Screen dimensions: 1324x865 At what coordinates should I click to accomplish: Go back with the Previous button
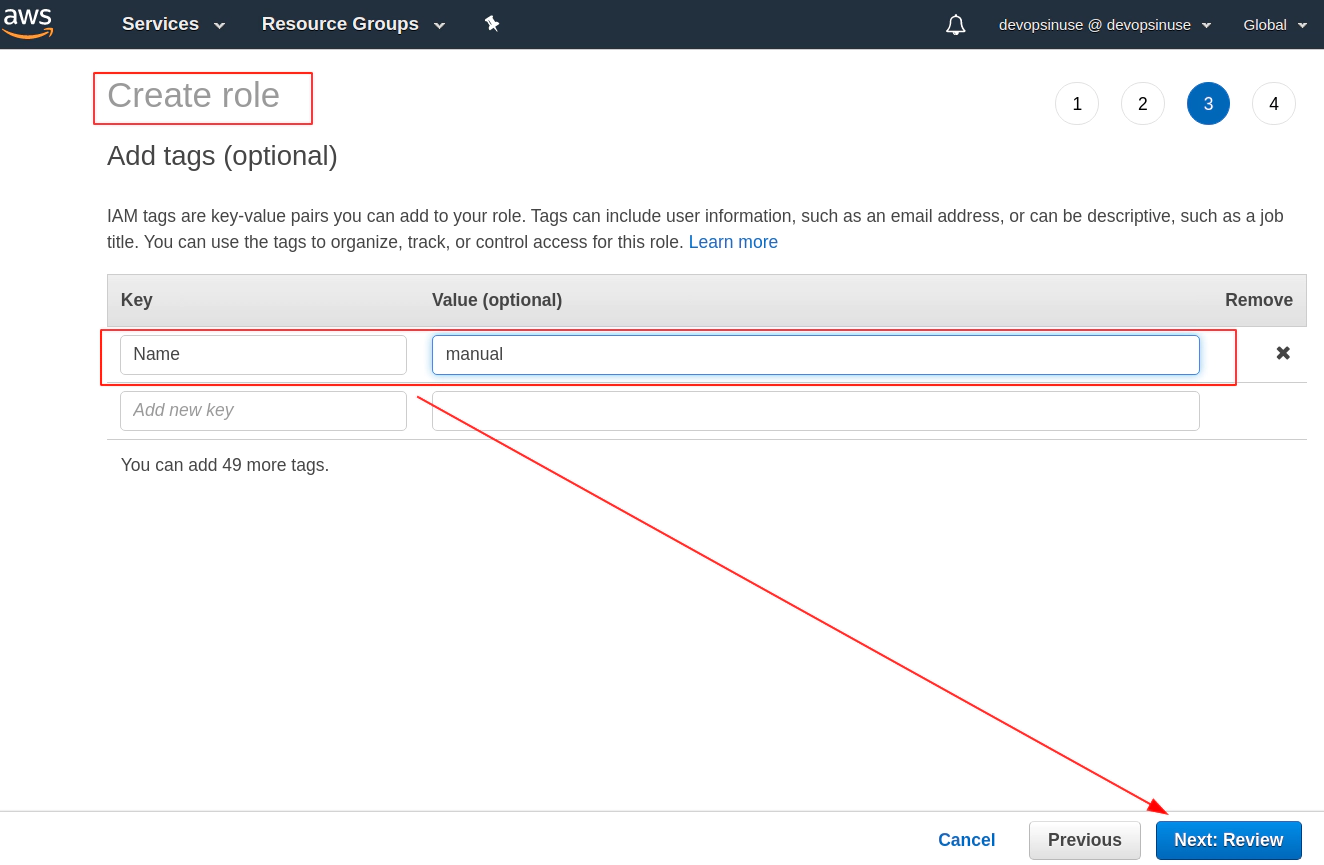click(x=1085, y=840)
